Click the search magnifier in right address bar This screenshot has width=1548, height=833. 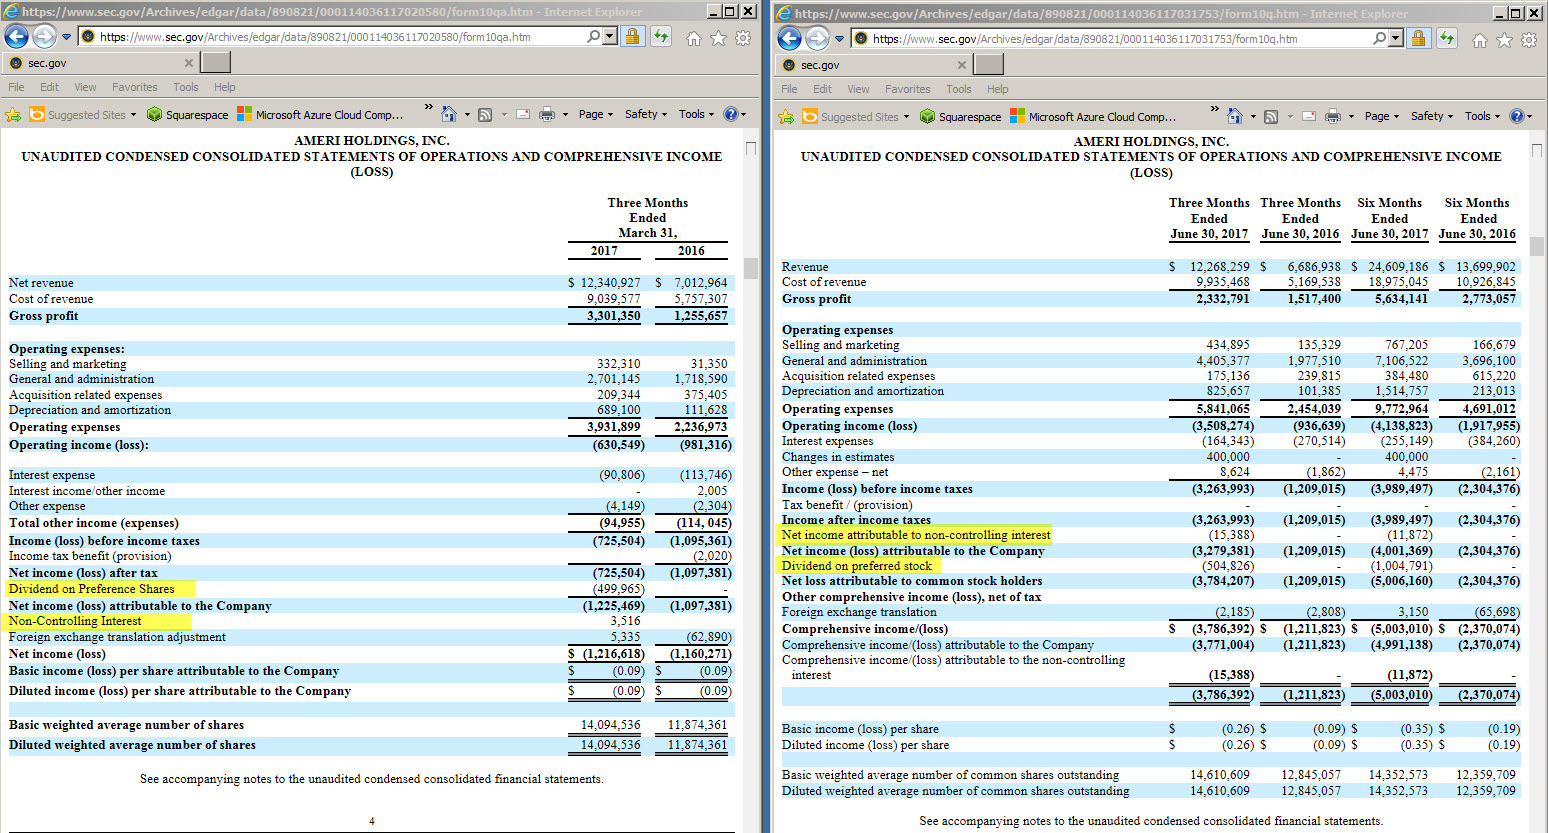[x=1380, y=38]
